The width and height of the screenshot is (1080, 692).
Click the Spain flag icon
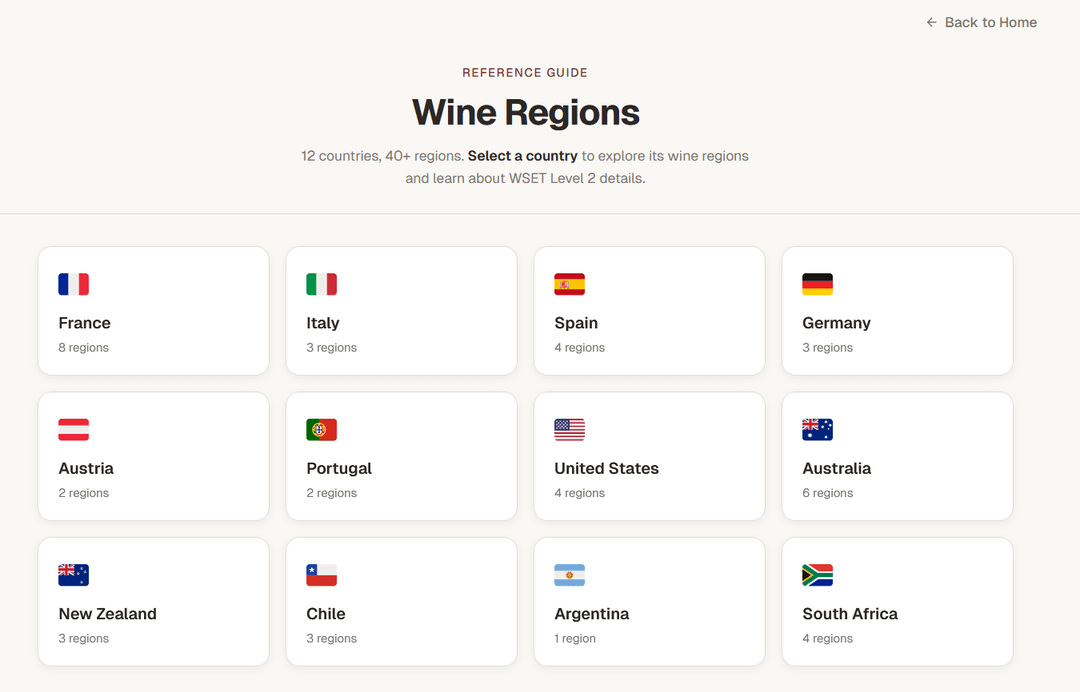coord(569,284)
